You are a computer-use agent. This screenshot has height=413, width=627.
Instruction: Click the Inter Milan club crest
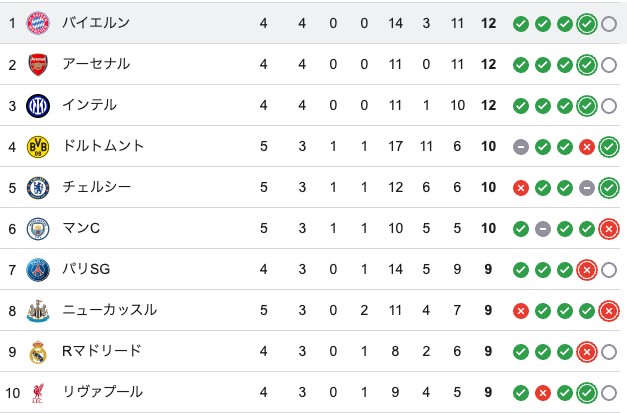pos(38,105)
